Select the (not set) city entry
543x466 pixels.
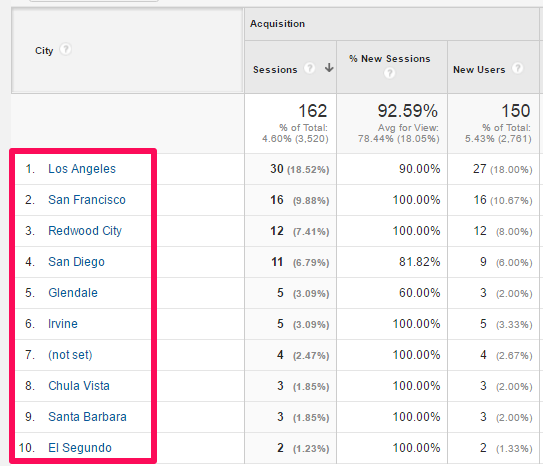(x=70, y=355)
